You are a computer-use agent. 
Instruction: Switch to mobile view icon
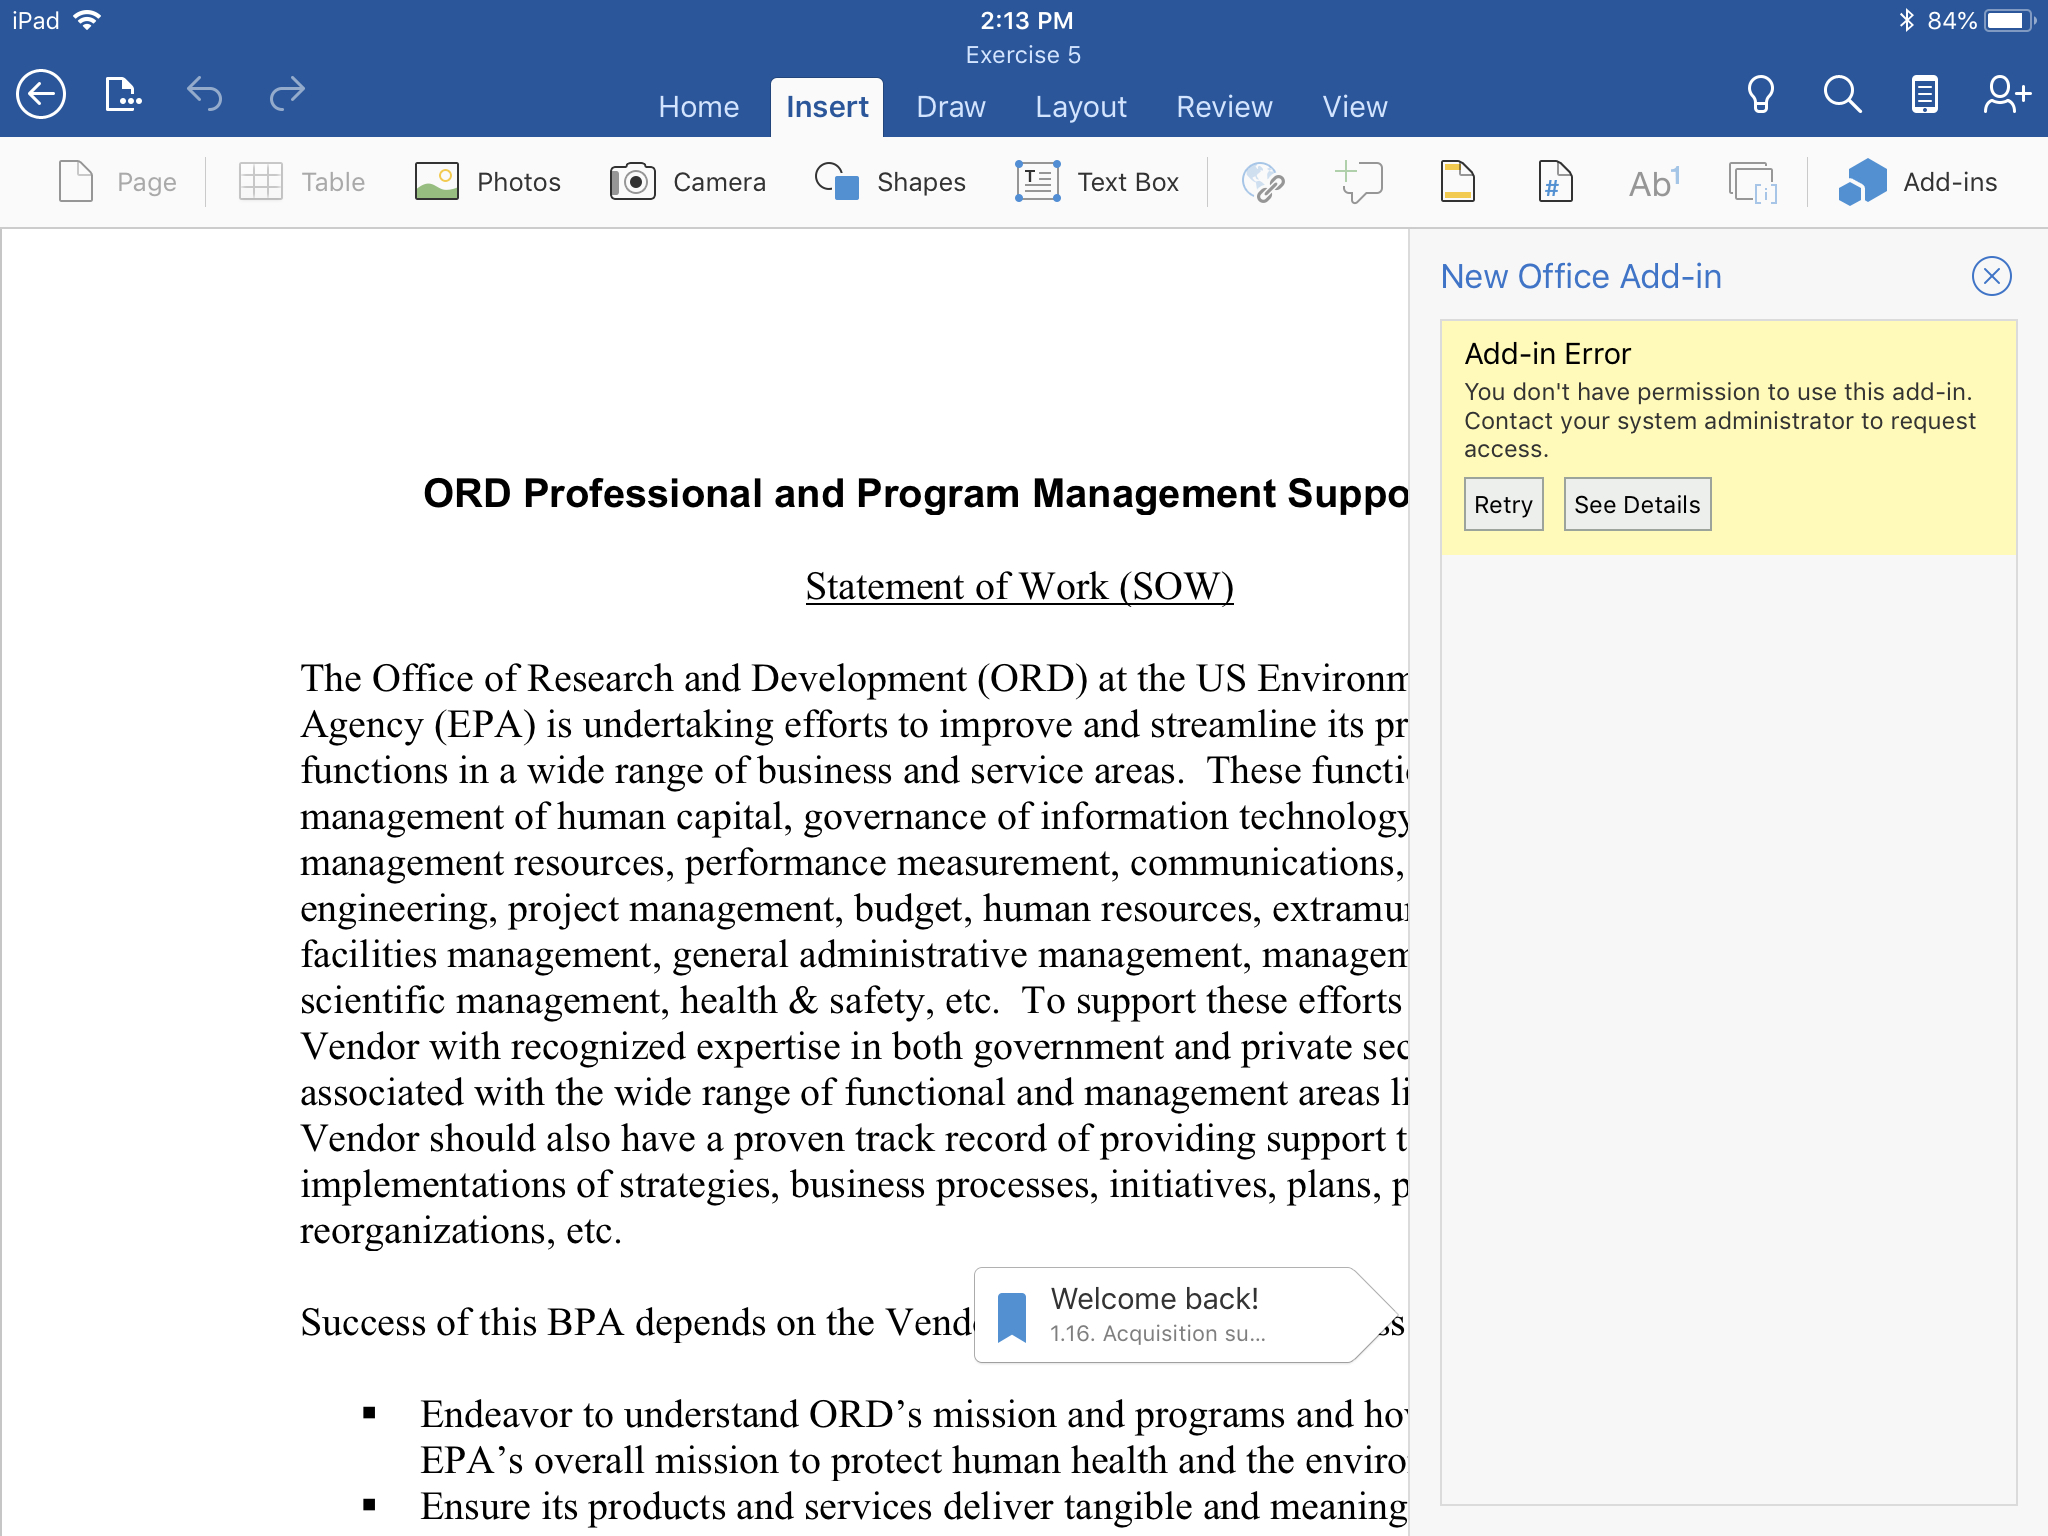1924,95
